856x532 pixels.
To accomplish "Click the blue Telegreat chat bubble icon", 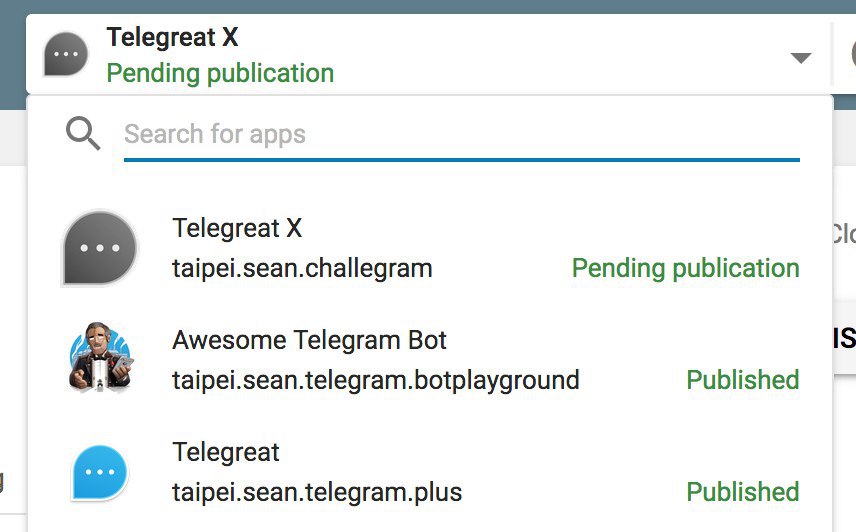I will [99, 472].
